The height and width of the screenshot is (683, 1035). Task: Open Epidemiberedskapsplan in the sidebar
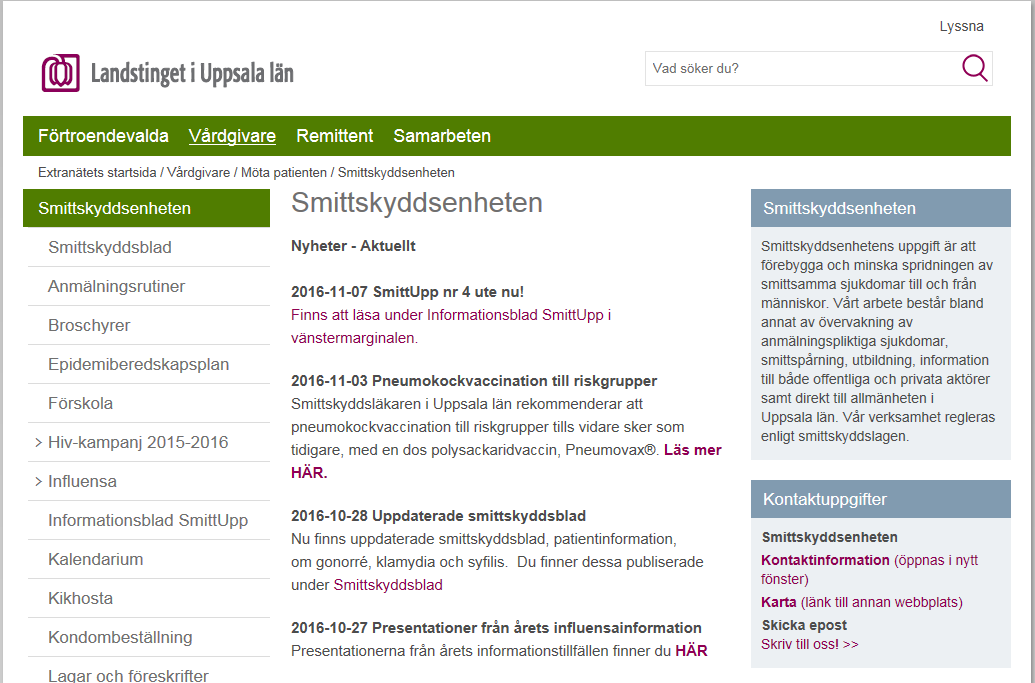139,364
